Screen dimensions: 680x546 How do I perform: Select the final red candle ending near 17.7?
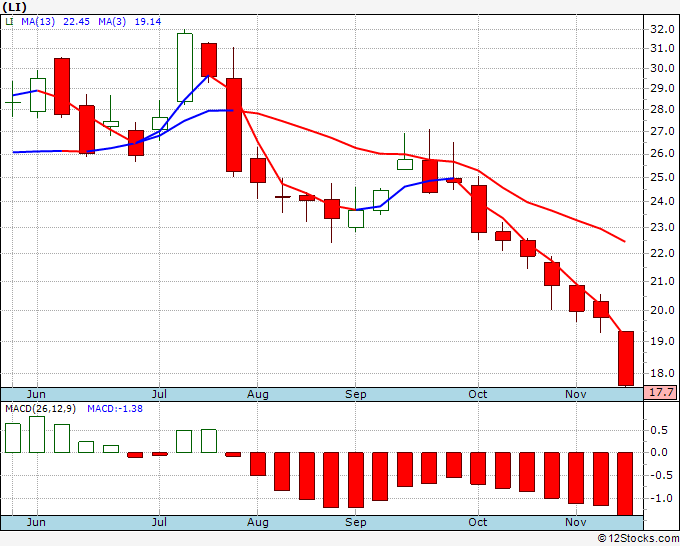click(626, 359)
